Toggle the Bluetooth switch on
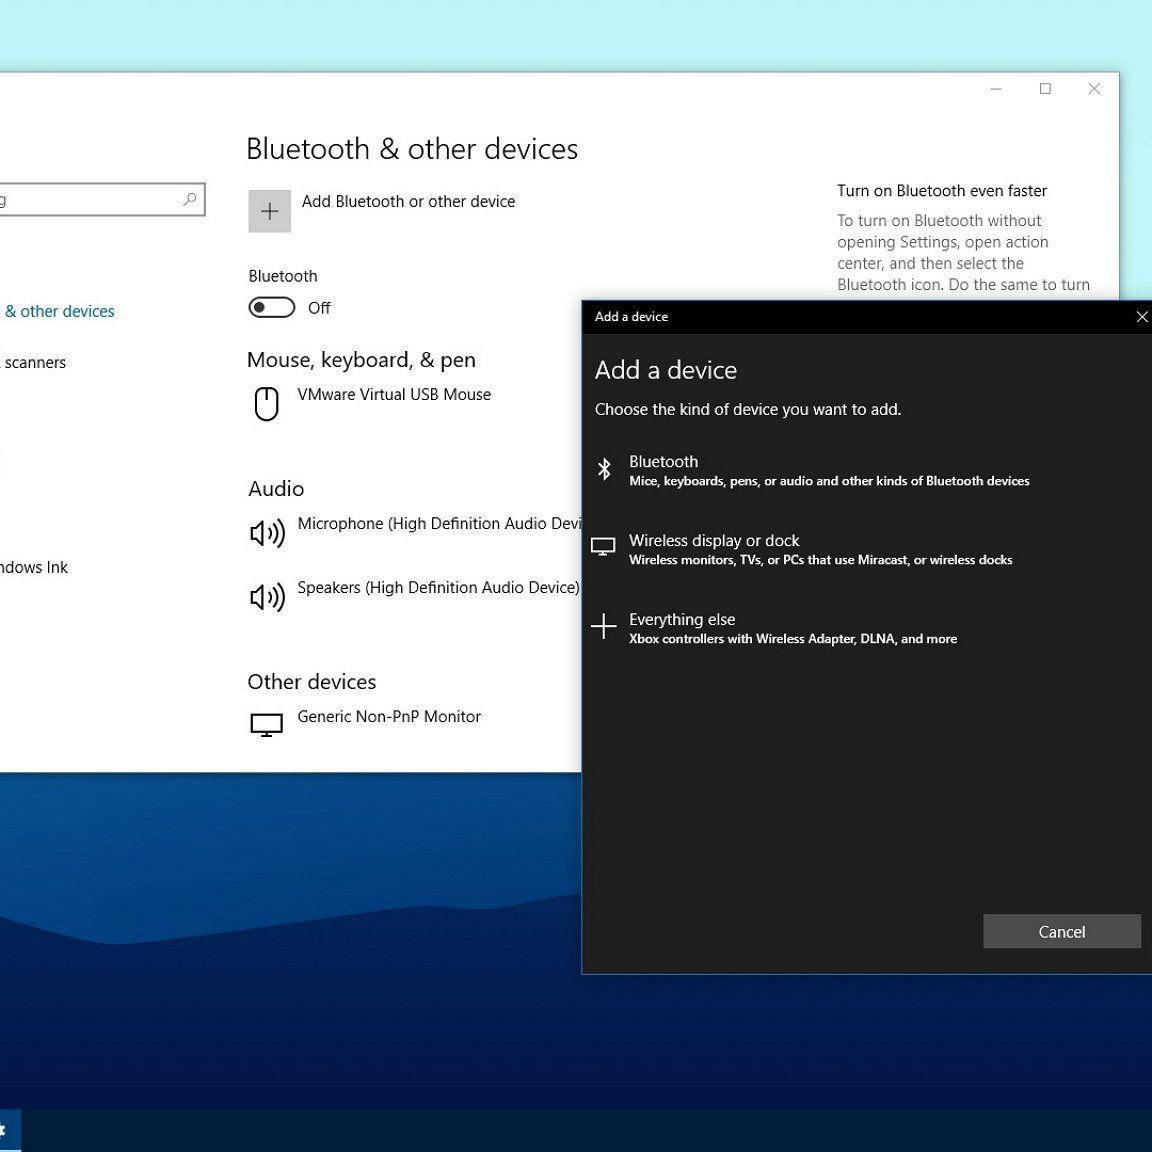This screenshot has width=1152, height=1152. [271, 308]
